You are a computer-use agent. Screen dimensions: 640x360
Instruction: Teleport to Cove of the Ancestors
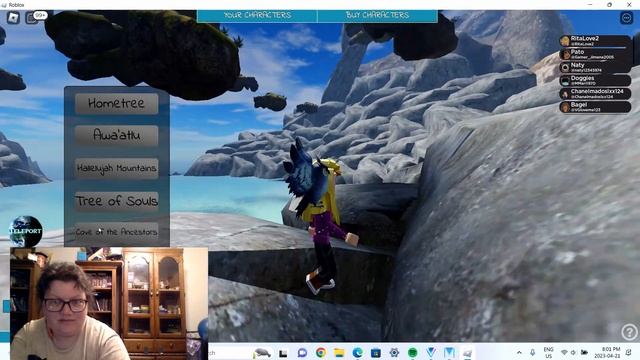point(117,232)
